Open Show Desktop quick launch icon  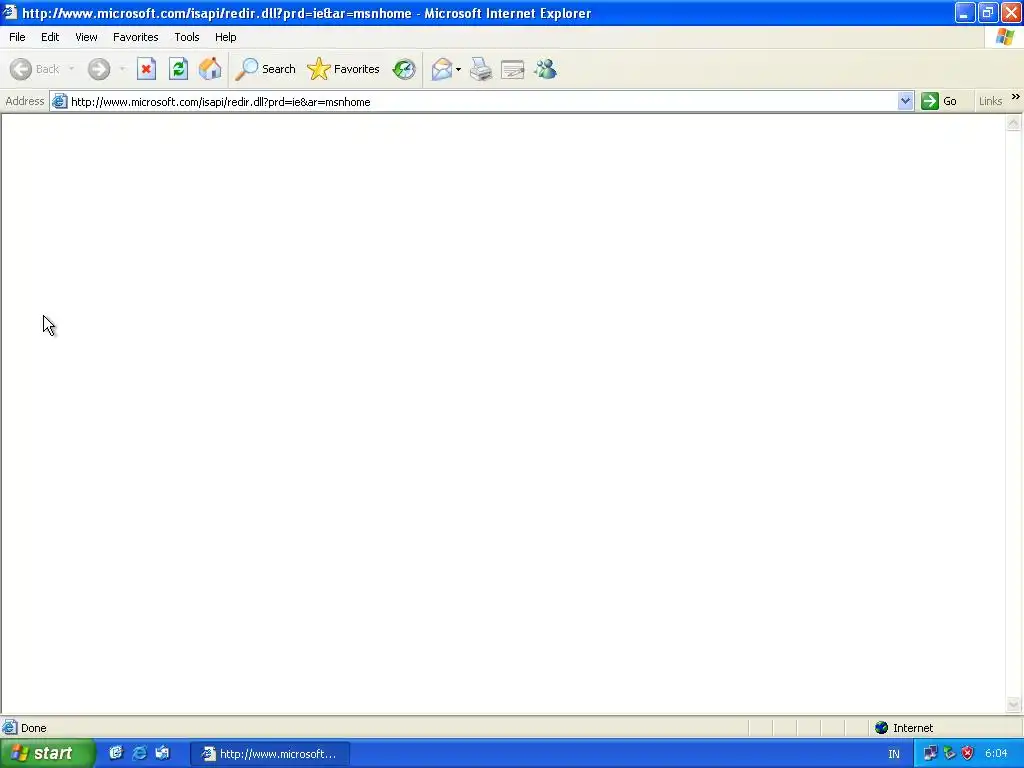(116, 753)
